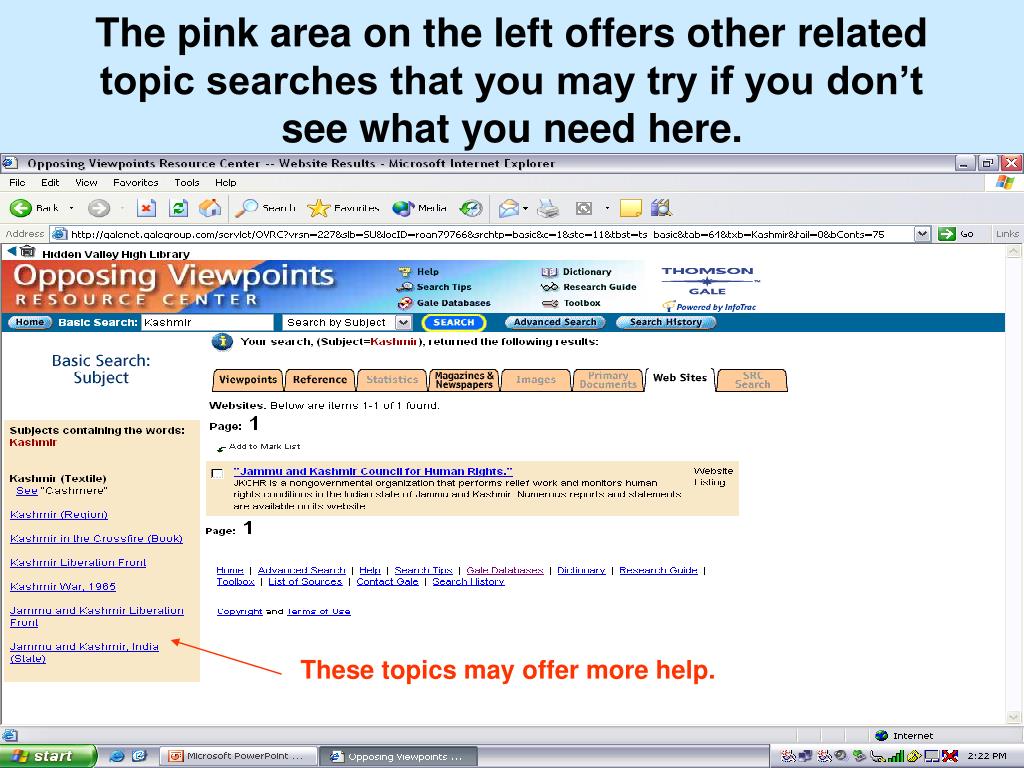Click List of Sources footer link
The width and height of the screenshot is (1024, 768).
[x=305, y=581]
